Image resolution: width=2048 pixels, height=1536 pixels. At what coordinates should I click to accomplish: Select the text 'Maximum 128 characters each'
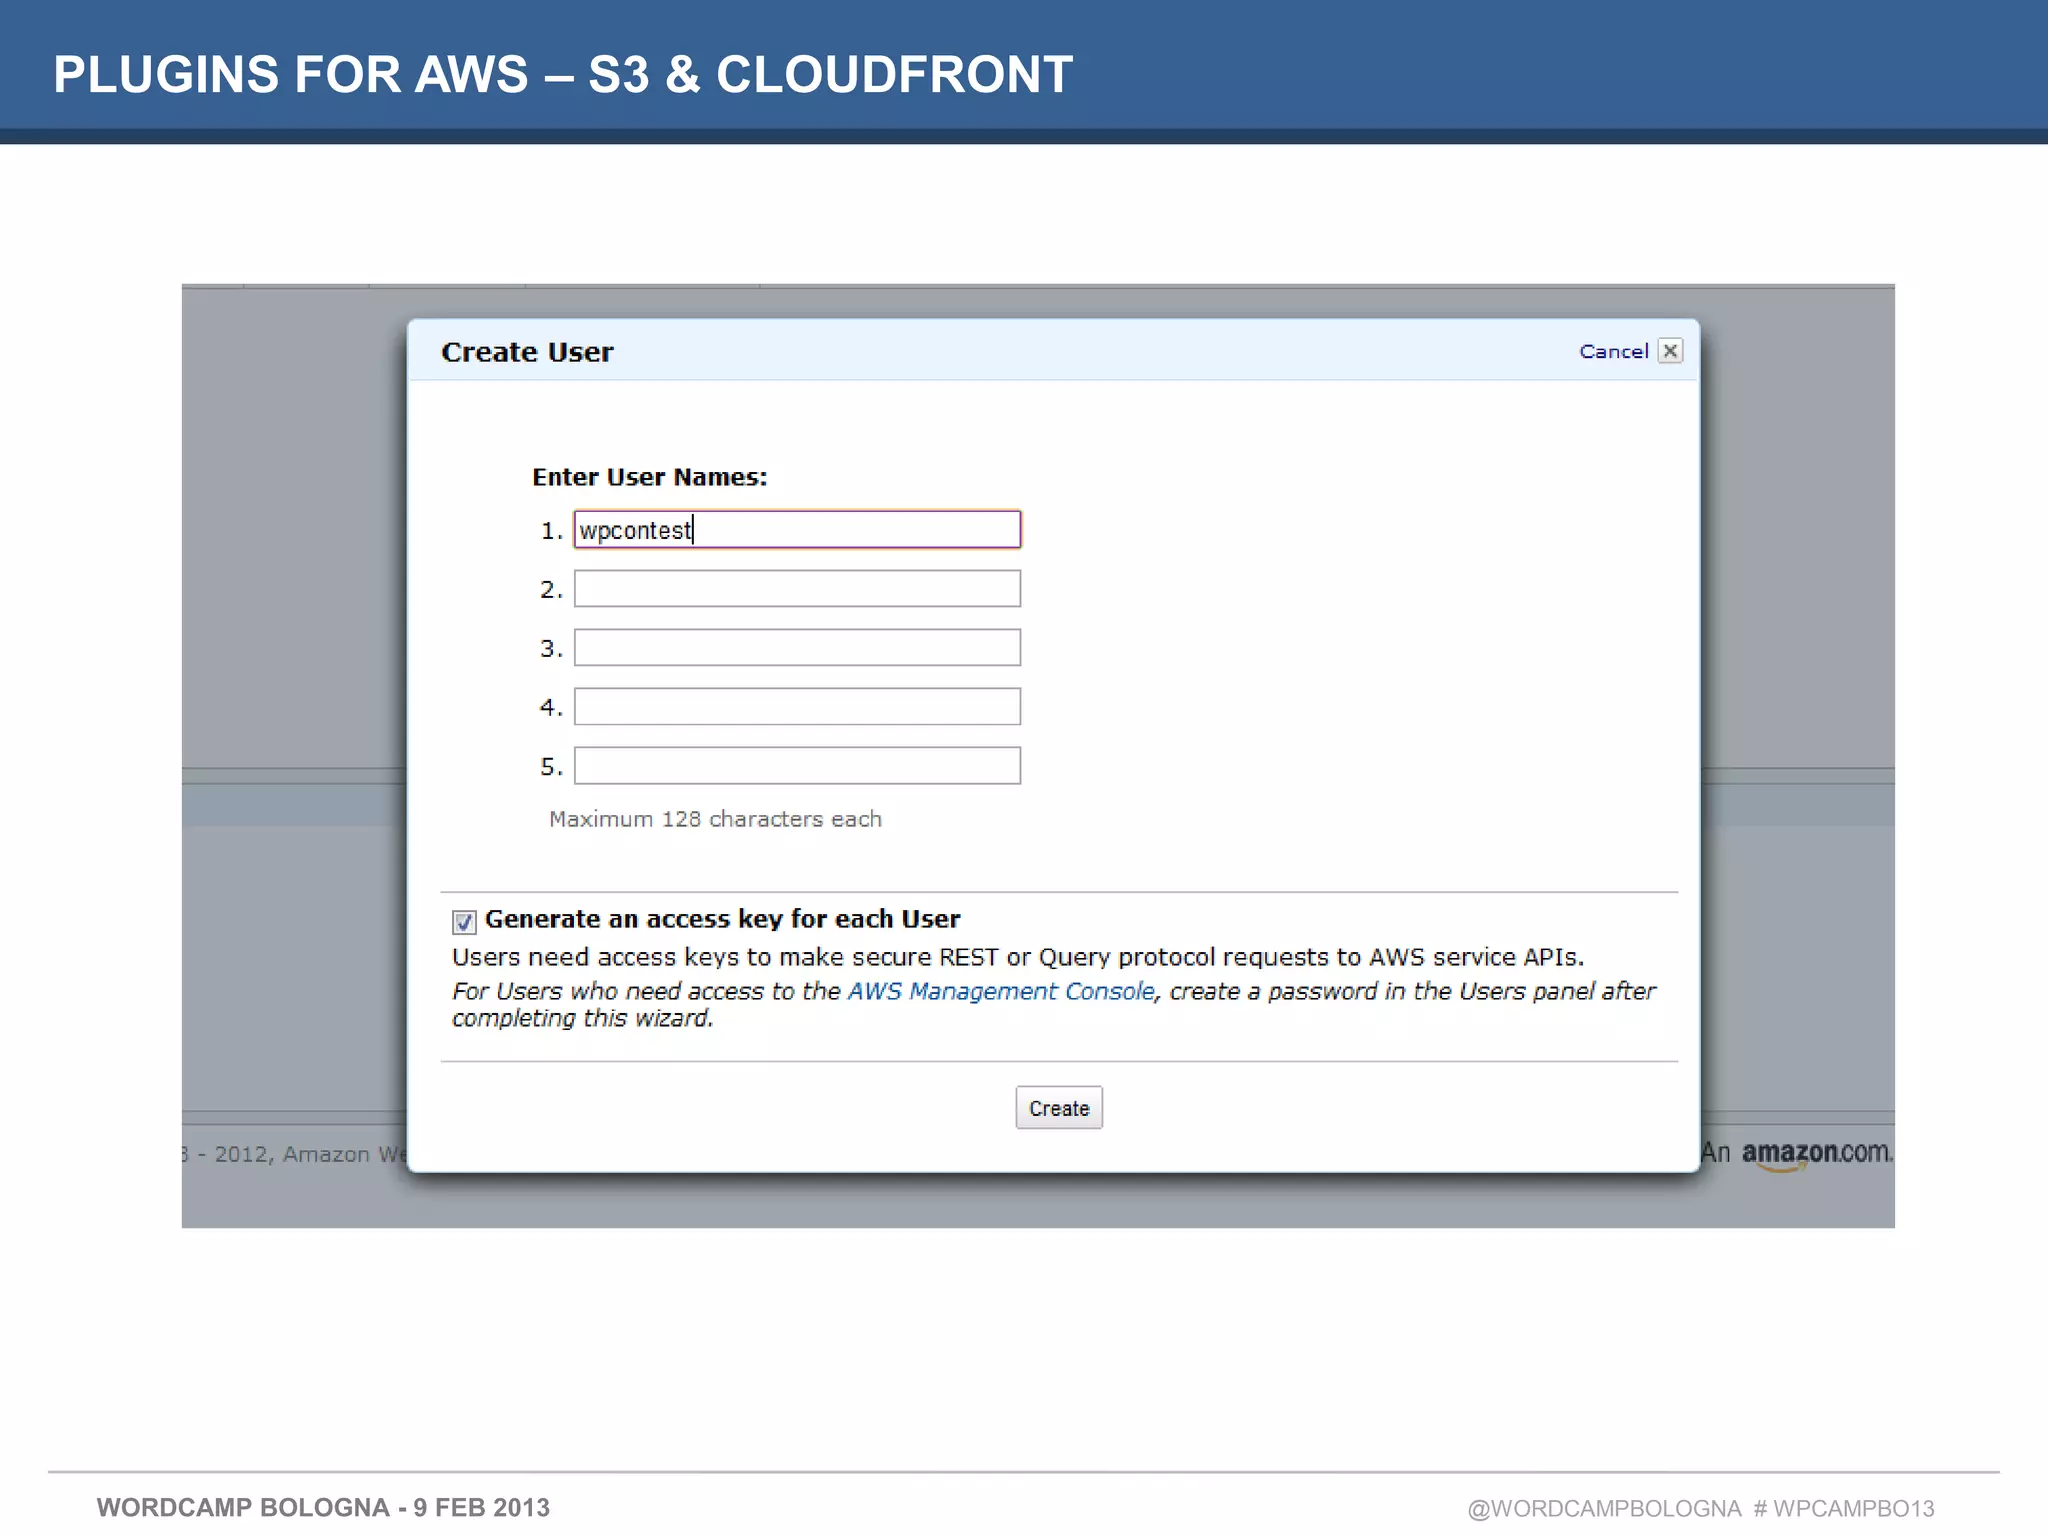click(x=715, y=819)
